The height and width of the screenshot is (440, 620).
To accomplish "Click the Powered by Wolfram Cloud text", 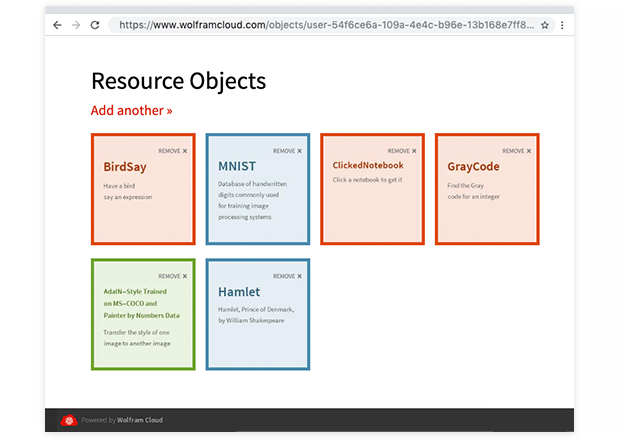I will [x=122, y=420].
